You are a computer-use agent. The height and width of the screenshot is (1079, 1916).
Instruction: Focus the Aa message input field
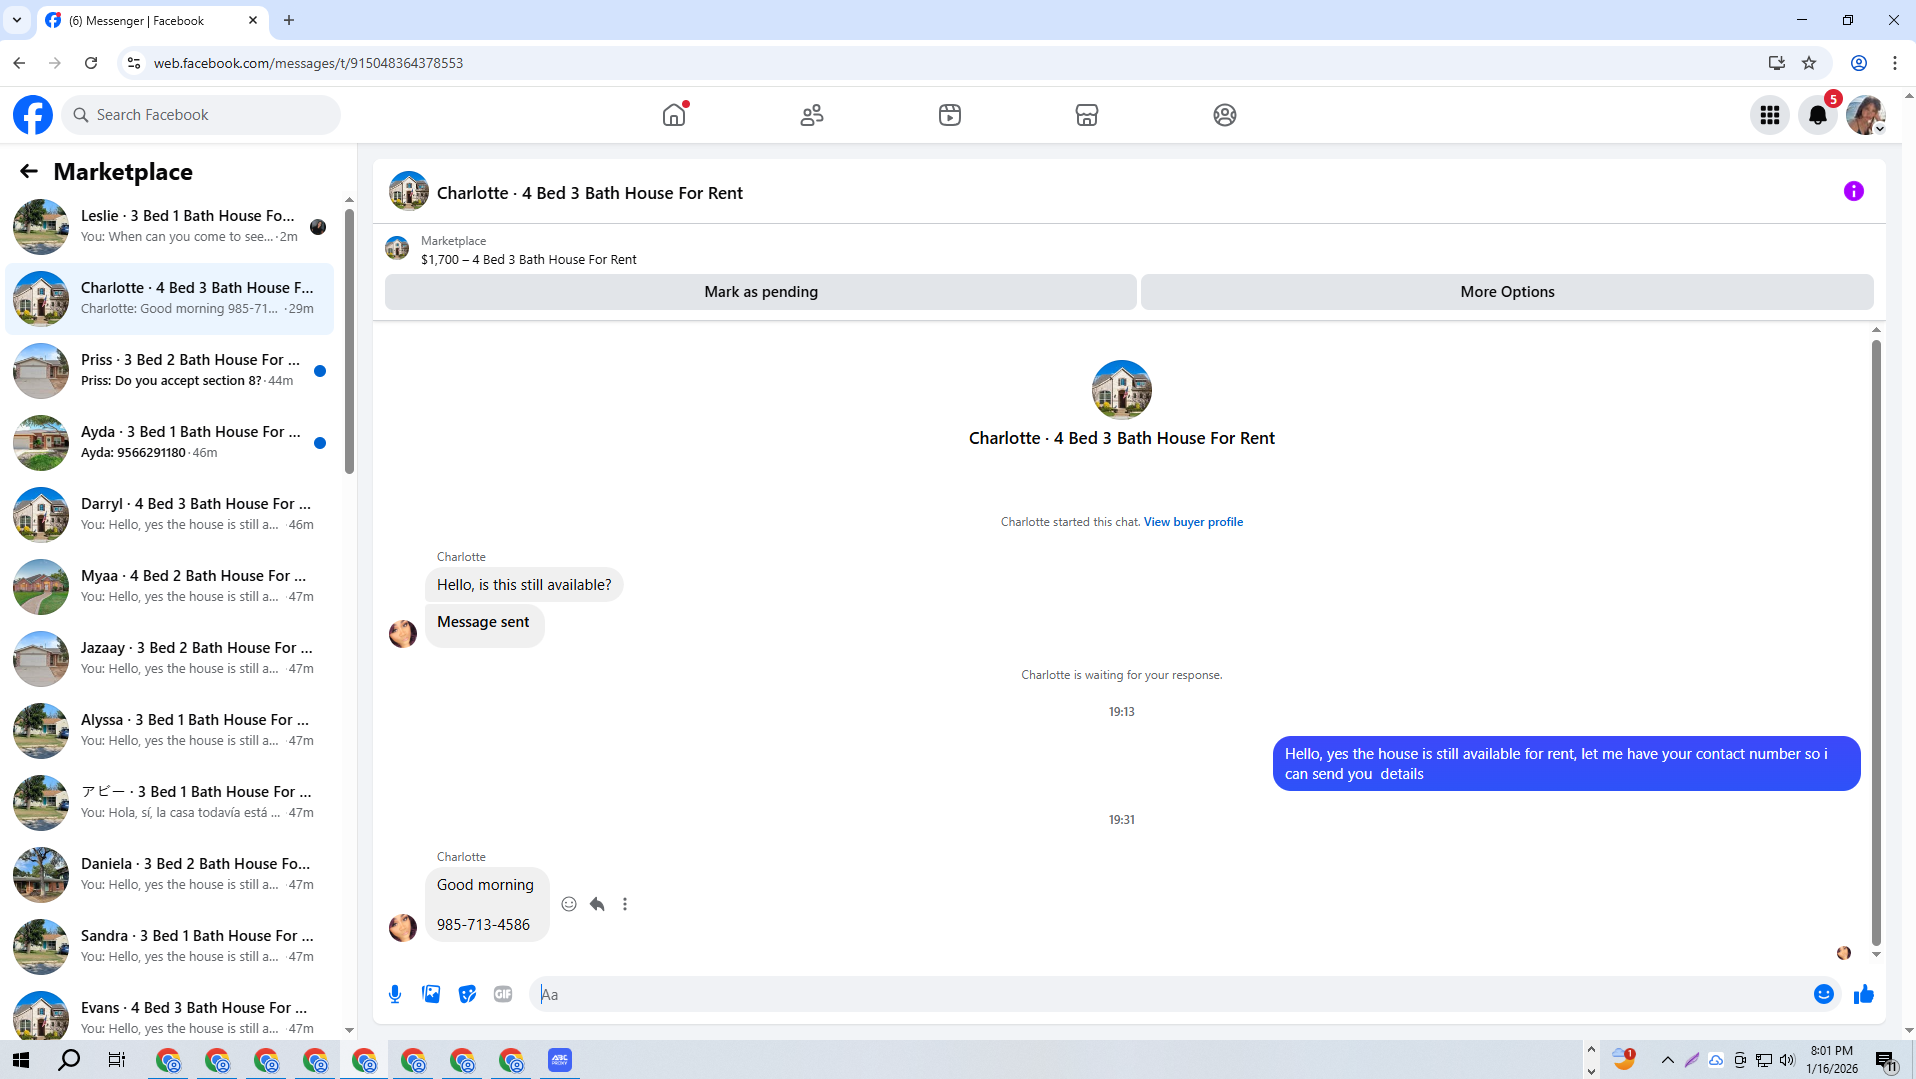point(1170,994)
